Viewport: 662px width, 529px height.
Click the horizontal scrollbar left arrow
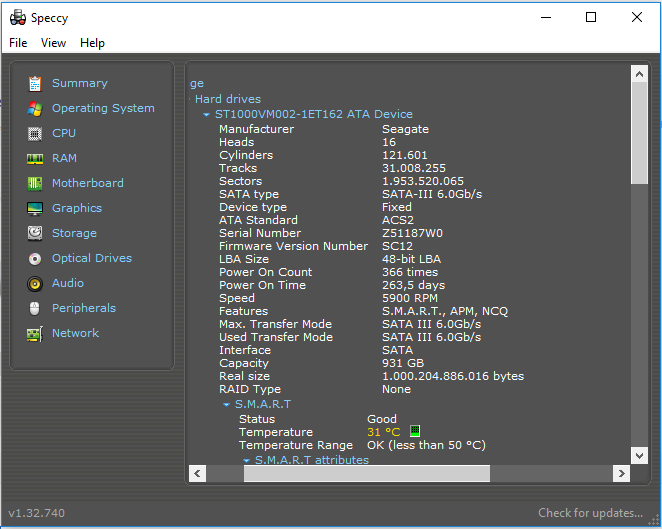[x=198, y=473]
